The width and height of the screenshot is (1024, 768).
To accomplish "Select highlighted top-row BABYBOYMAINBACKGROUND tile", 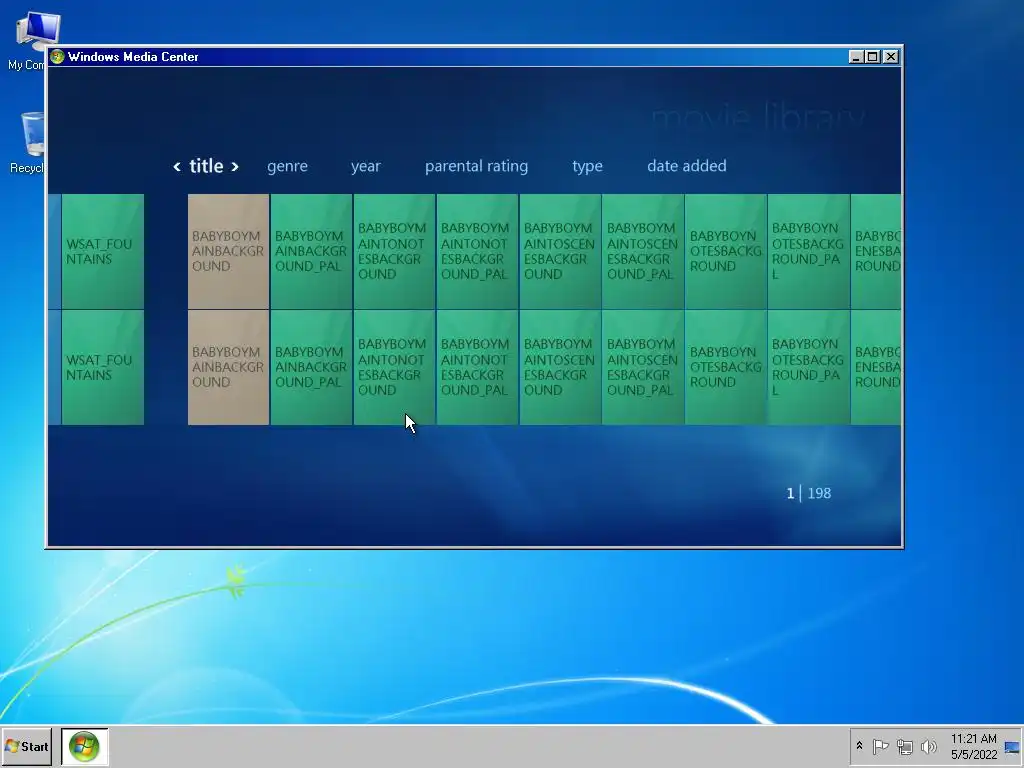I will 229,251.
